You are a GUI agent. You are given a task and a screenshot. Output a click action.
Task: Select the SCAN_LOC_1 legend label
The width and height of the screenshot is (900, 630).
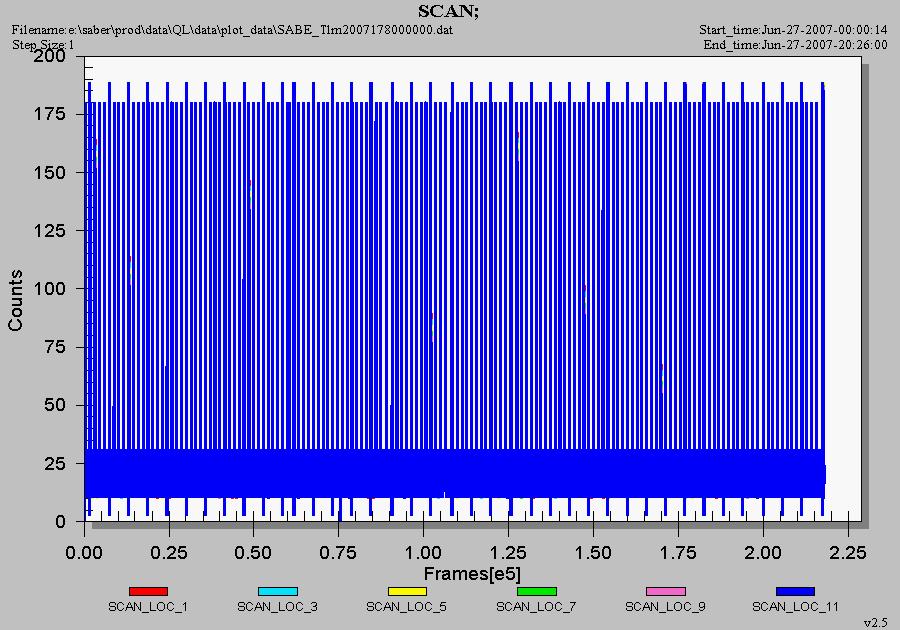[148, 606]
